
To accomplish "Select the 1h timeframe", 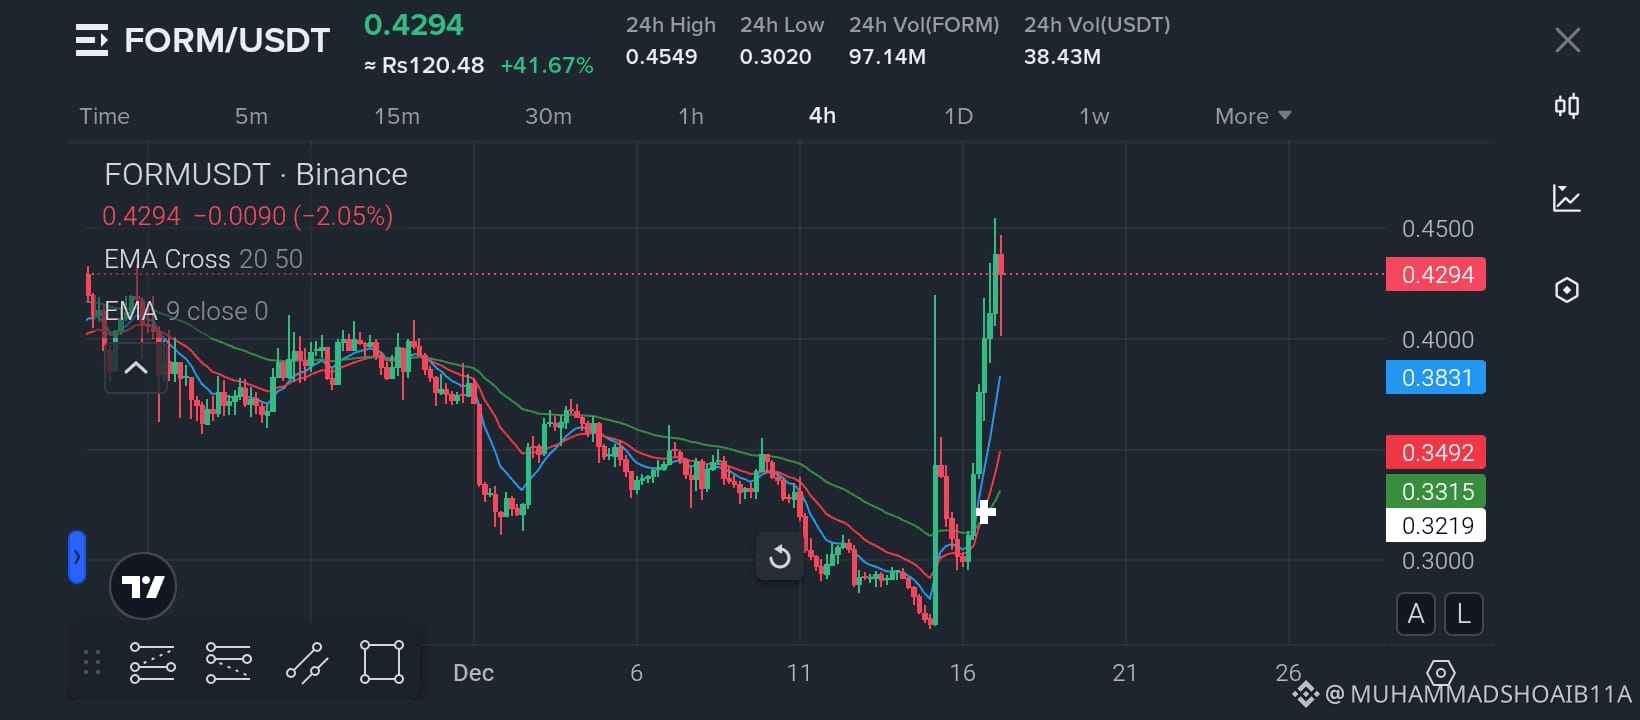I will (x=691, y=116).
